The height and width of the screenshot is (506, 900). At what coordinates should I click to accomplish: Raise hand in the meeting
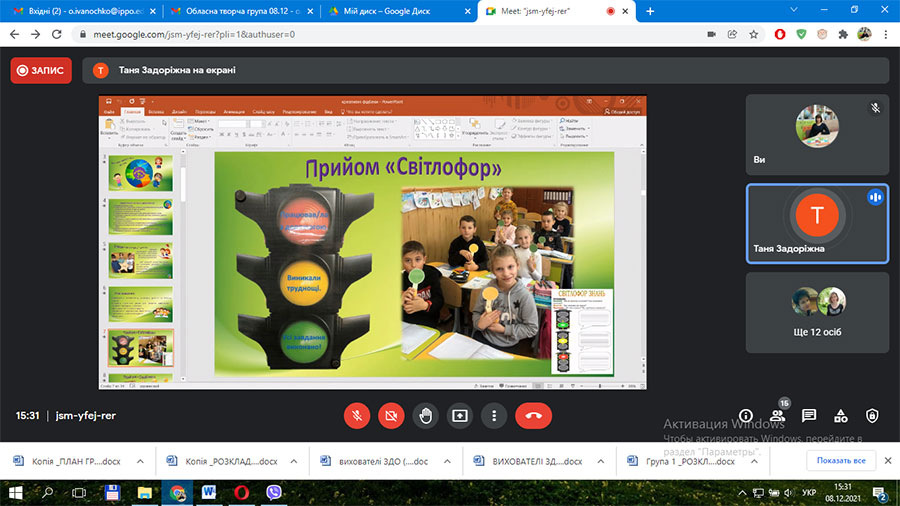(425, 415)
